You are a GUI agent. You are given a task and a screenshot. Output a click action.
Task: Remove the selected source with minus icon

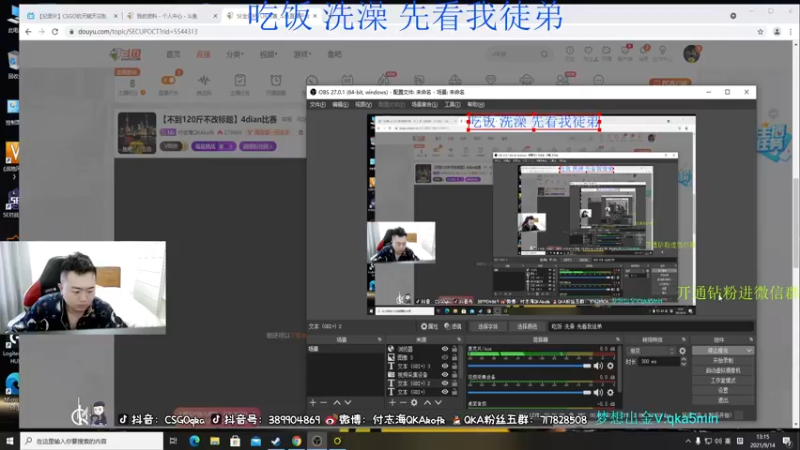tap(403, 403)
